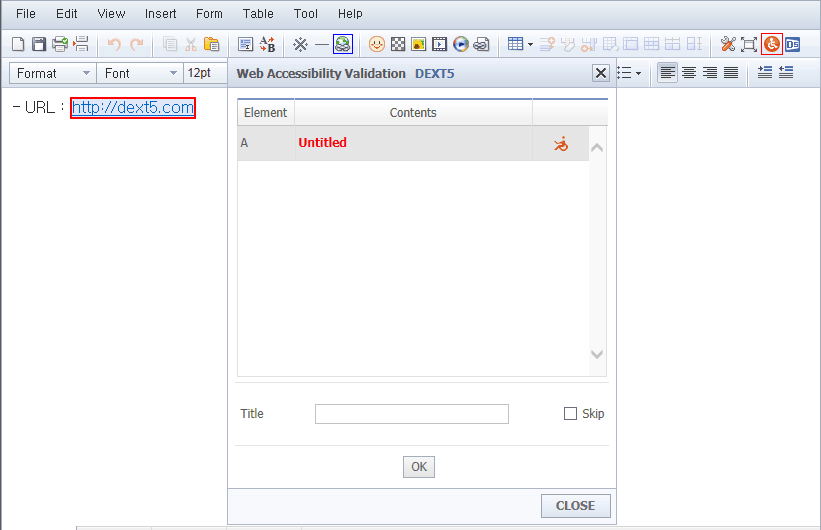This screenshot has height=530, width=821.
Task: Open the File menu
Action: tap(26, 14)
